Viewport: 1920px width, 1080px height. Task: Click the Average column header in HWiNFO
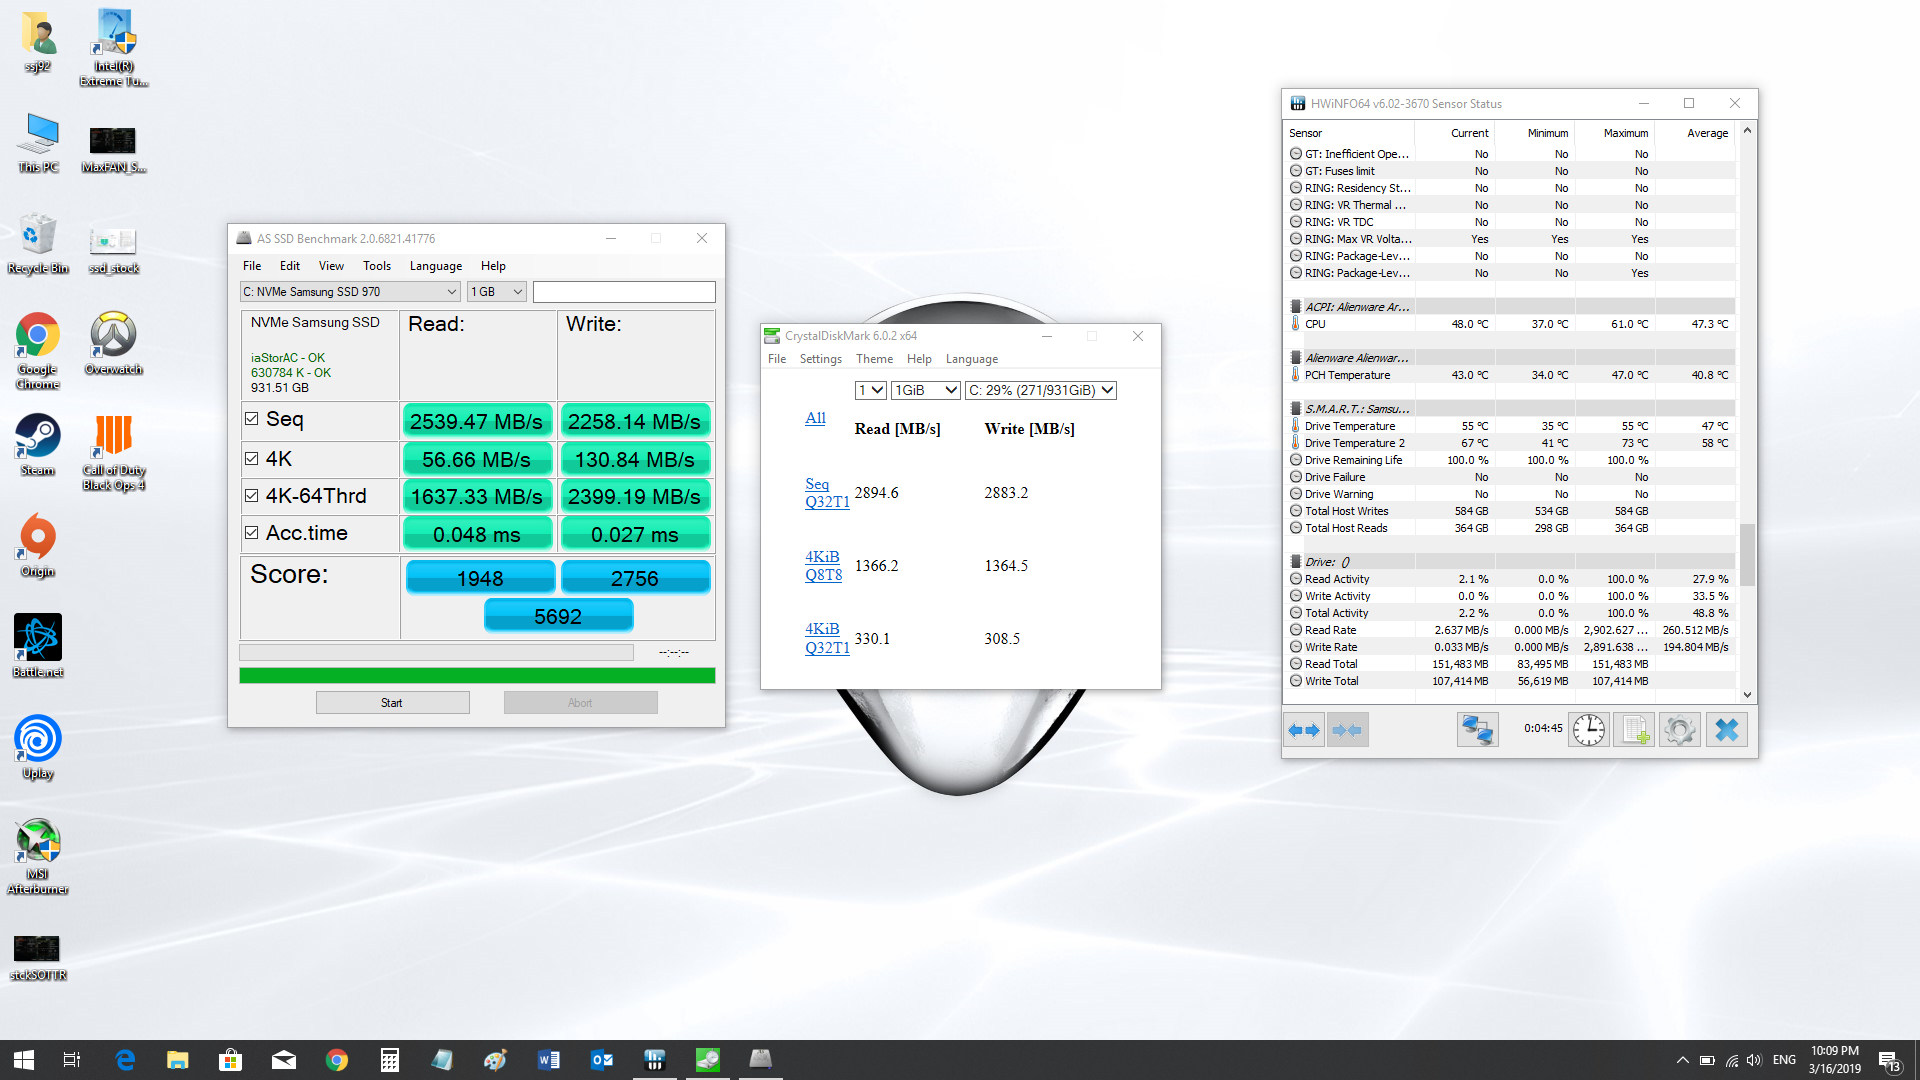click(x=1707, y=133)
